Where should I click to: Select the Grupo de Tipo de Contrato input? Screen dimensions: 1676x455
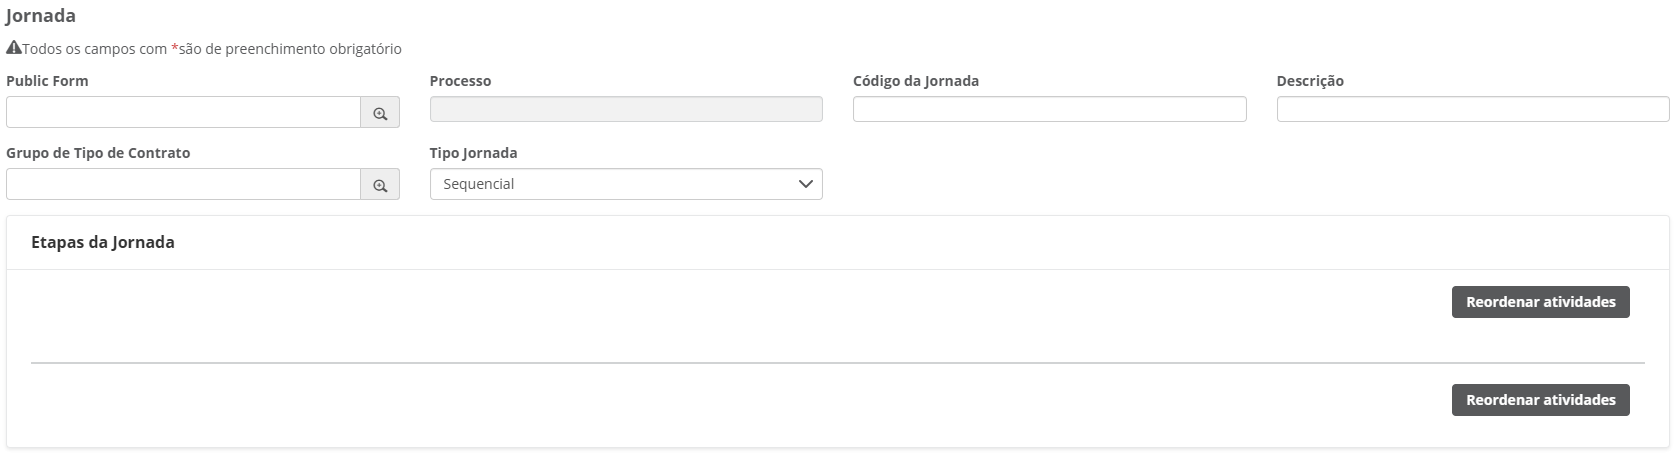click(184, 185)
